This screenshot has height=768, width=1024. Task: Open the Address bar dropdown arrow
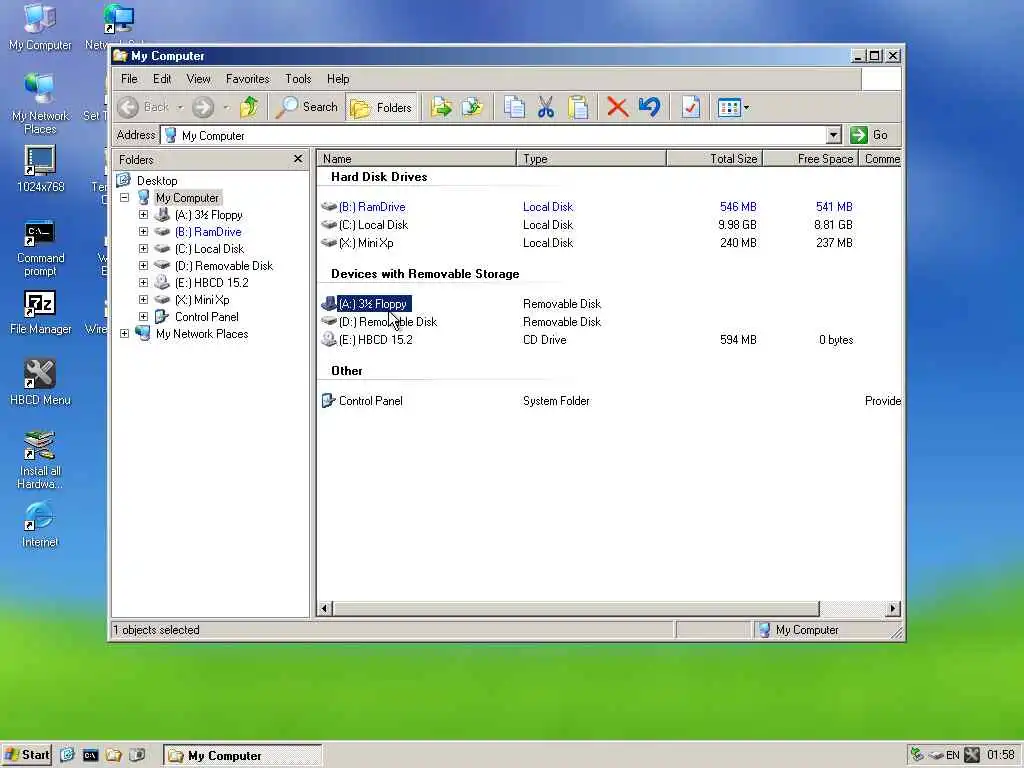(833, 135)
